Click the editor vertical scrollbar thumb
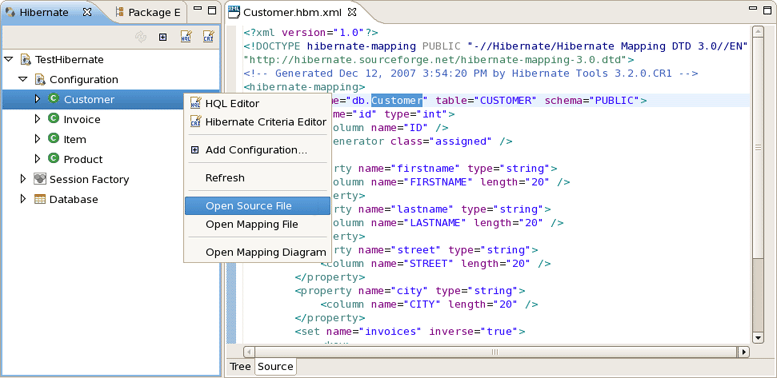Image resolution: width=777 pixels, height=378 pixels. (757, 148)
